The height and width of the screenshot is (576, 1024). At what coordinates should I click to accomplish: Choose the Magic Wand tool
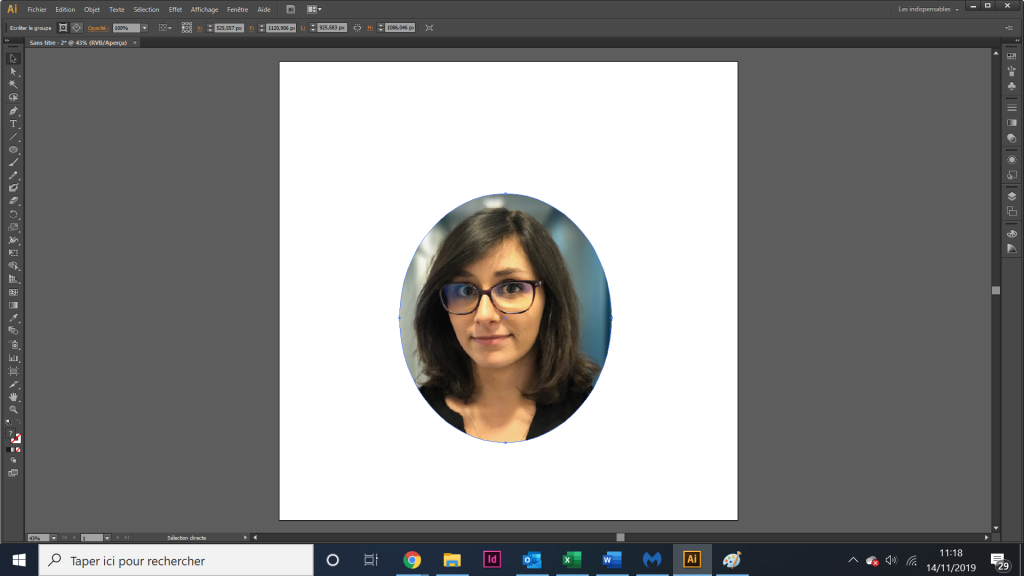click(x=13, y=84)
